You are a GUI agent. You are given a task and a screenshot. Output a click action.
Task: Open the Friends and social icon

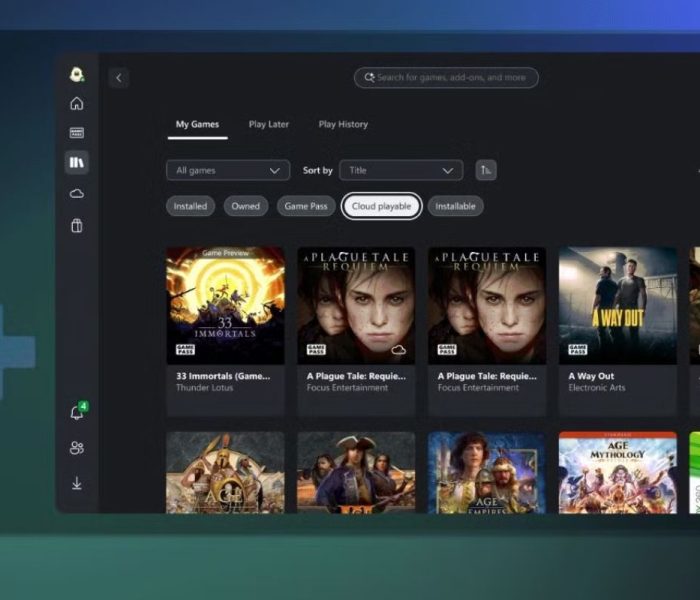coord(77,447)
